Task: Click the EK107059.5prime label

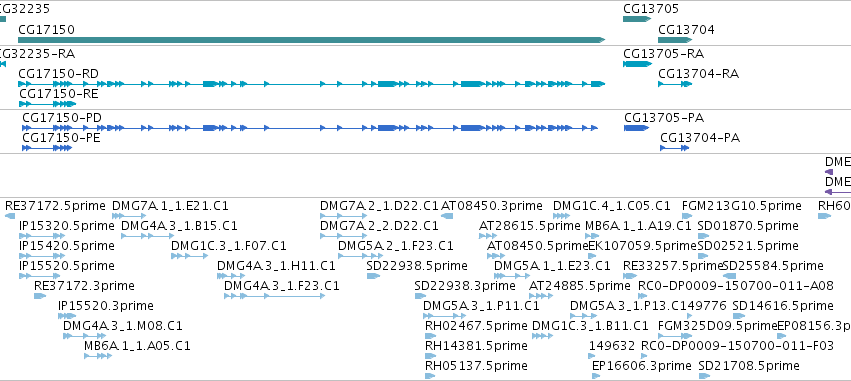Action: tap(643, 246)
